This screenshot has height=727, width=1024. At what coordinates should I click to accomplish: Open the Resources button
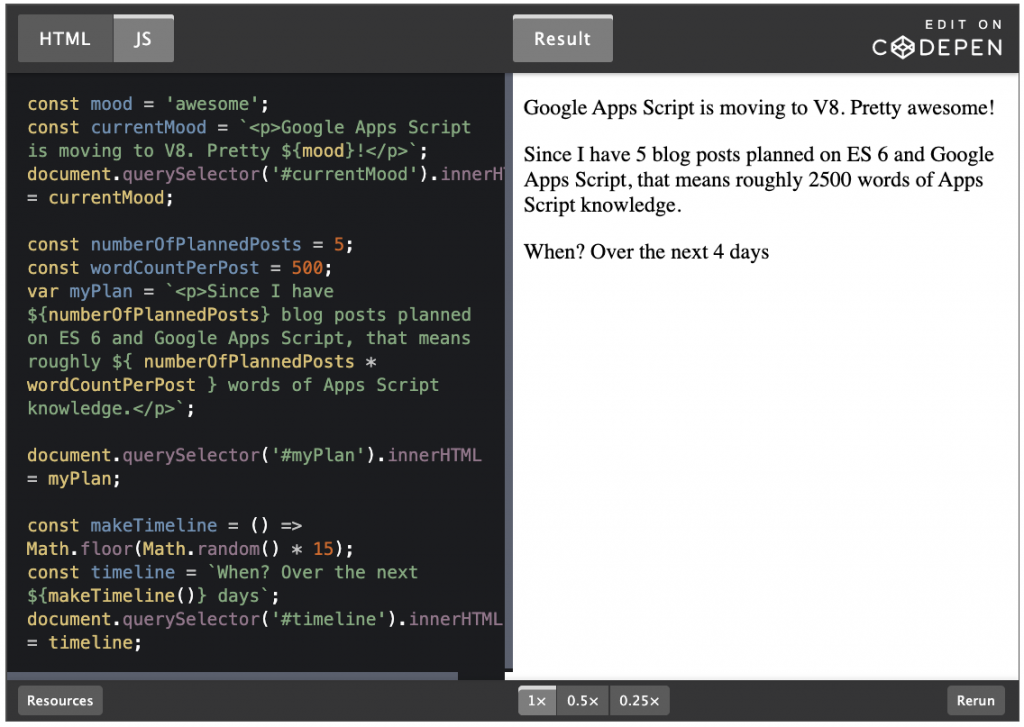point(60,700)
